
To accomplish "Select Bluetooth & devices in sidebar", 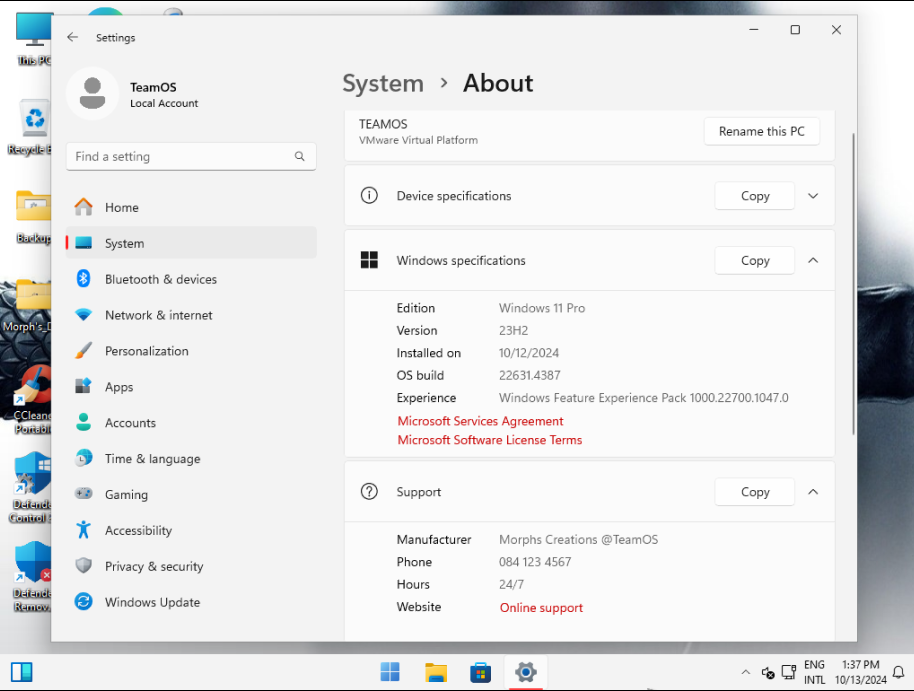I will click(x=191, y=279).
